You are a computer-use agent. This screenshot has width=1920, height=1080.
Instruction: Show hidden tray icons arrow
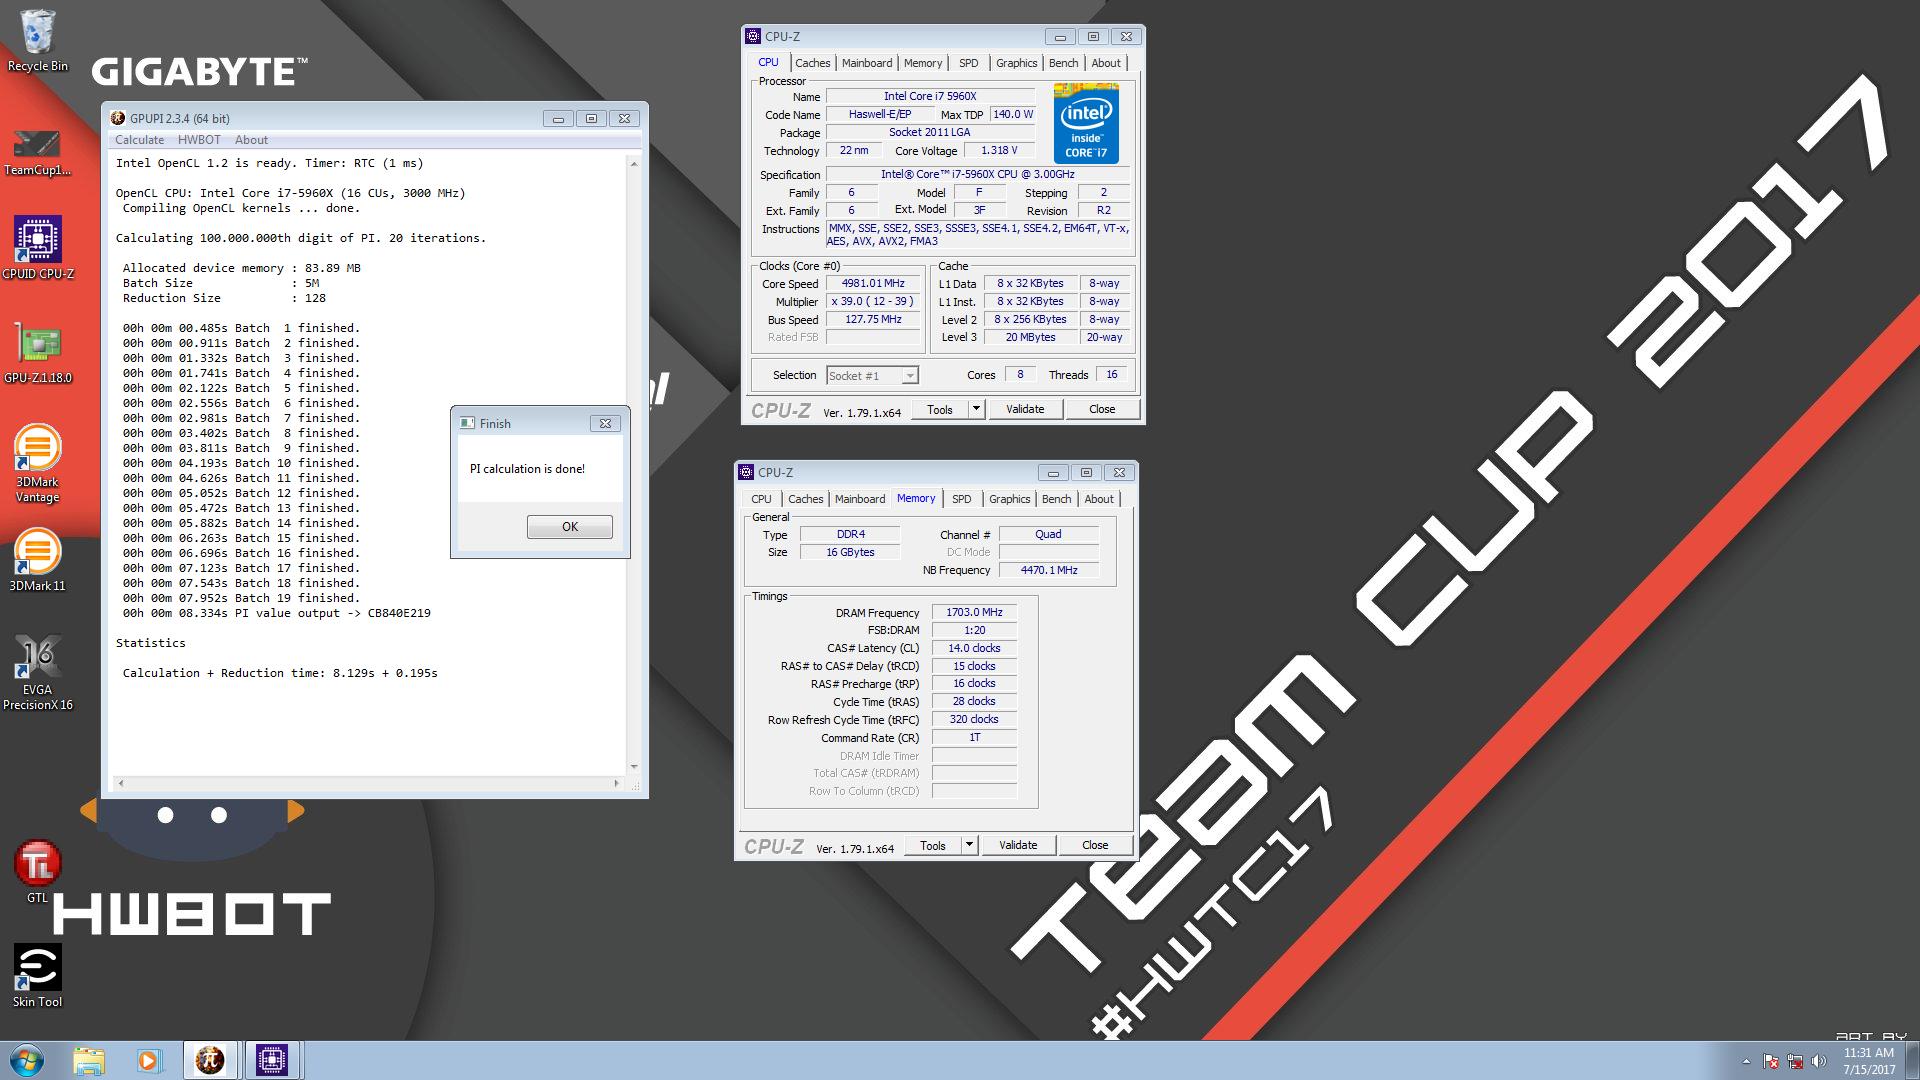point(1746,1061)
